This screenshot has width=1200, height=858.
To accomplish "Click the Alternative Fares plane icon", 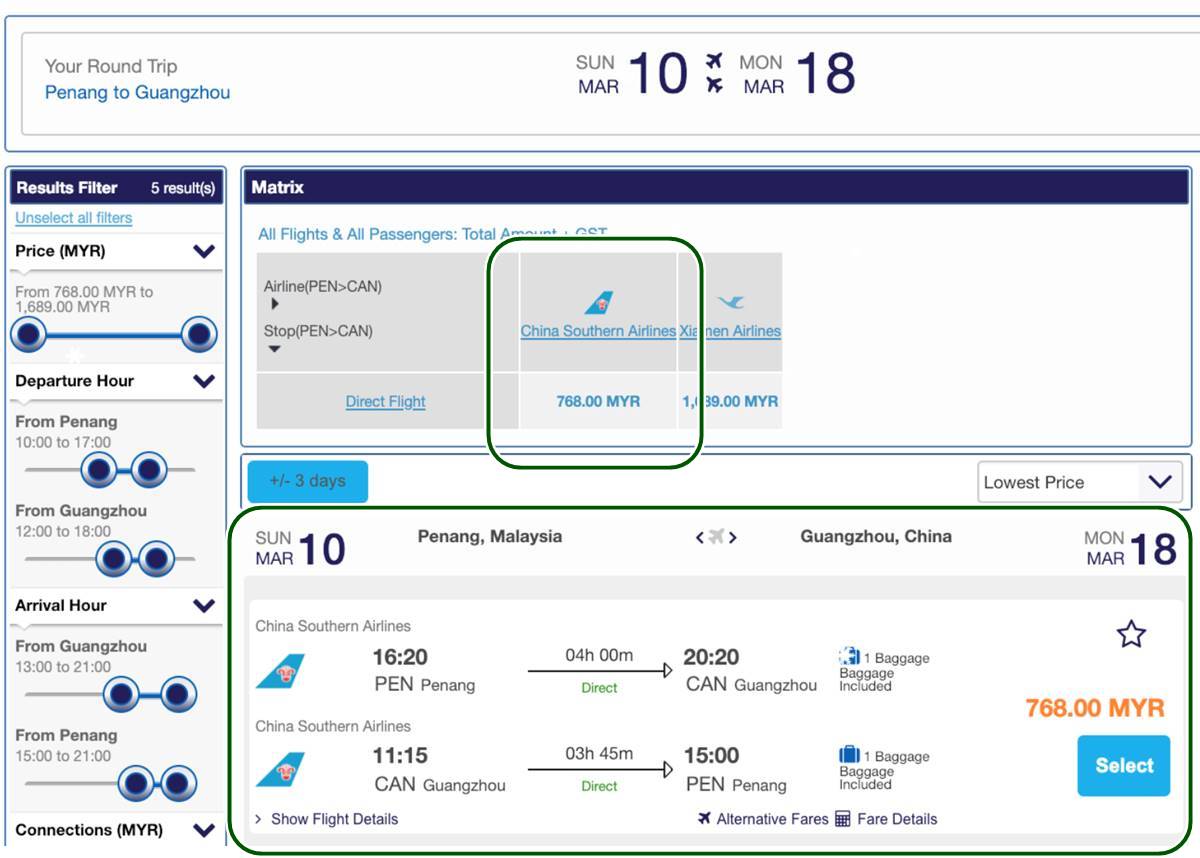I will coord(705,818).
